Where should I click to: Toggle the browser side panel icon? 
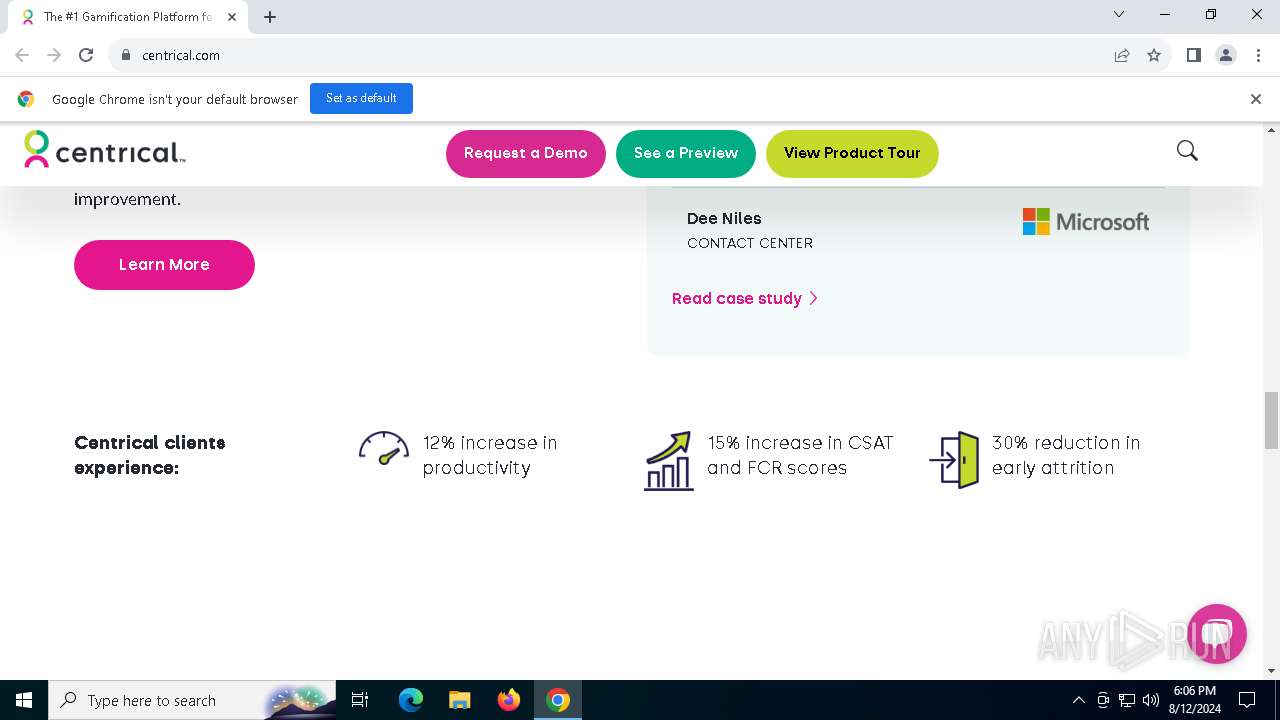(1193, 55)
